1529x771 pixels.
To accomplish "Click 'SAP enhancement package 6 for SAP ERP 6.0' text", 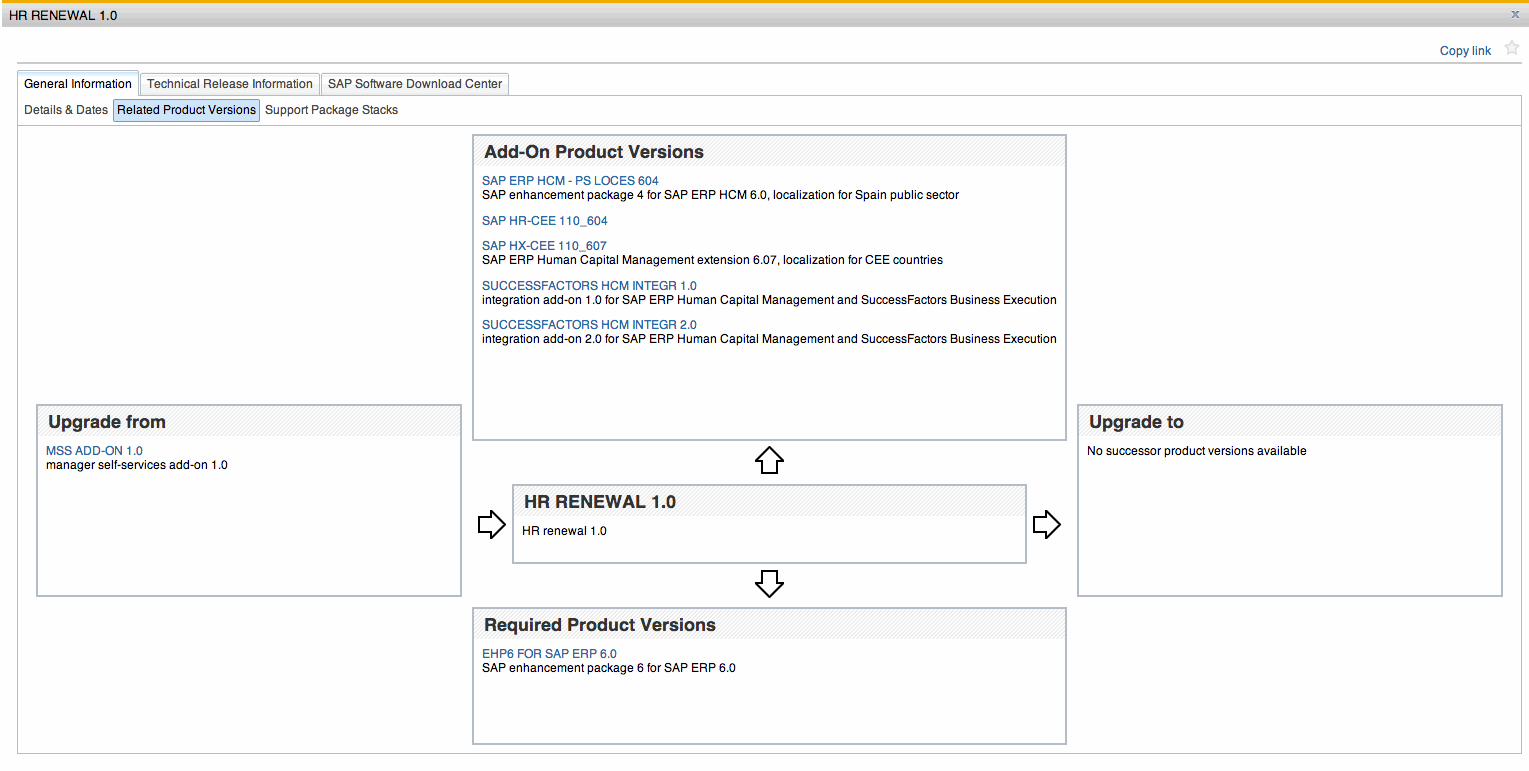I will [x=609, y=668].
